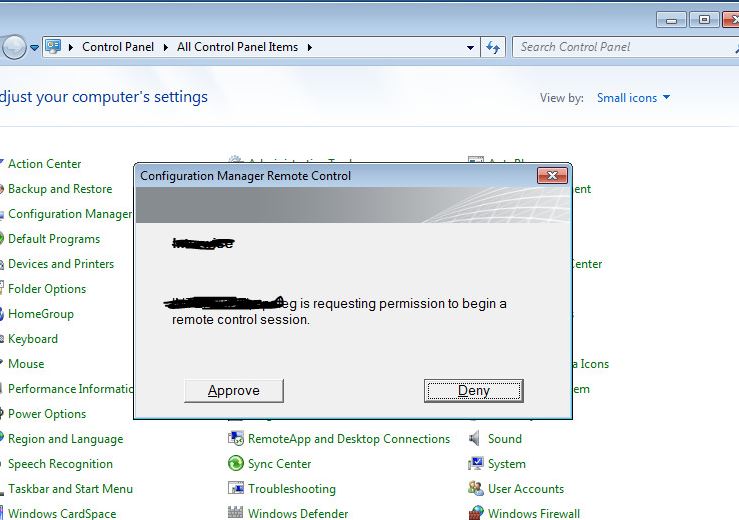Close the Configuration Manager Remote Control dialog

tap(552, 176)
